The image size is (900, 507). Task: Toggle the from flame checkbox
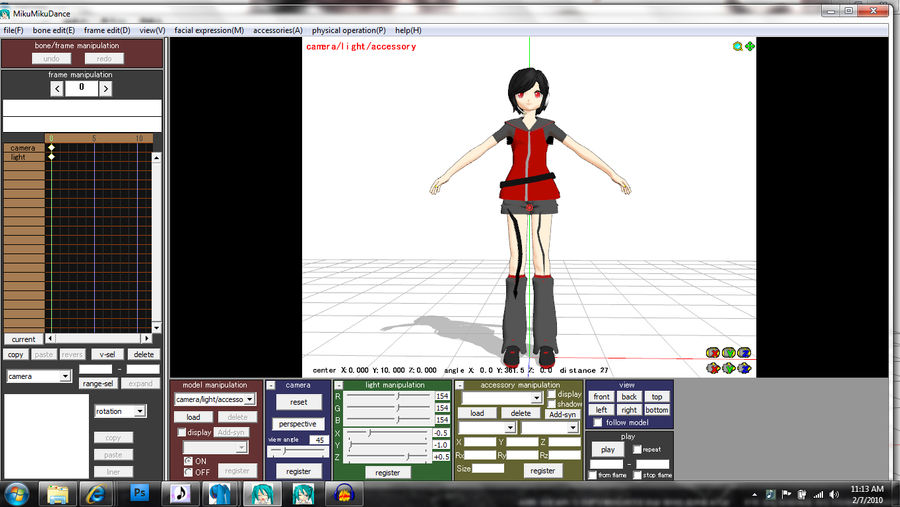click(x=593, y=475)
